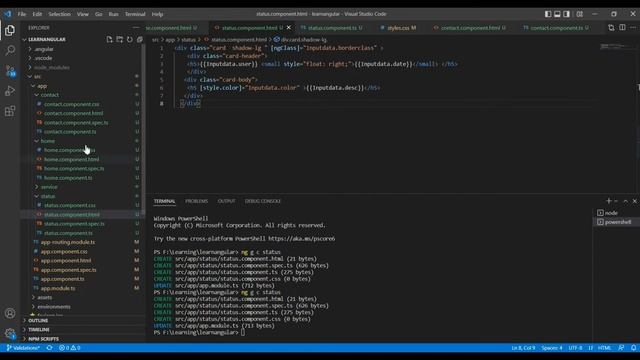The width and height of the screenshot is (640, 360).
Task: Synchronize changes icon in status bar
Action: tap(49, 348)
